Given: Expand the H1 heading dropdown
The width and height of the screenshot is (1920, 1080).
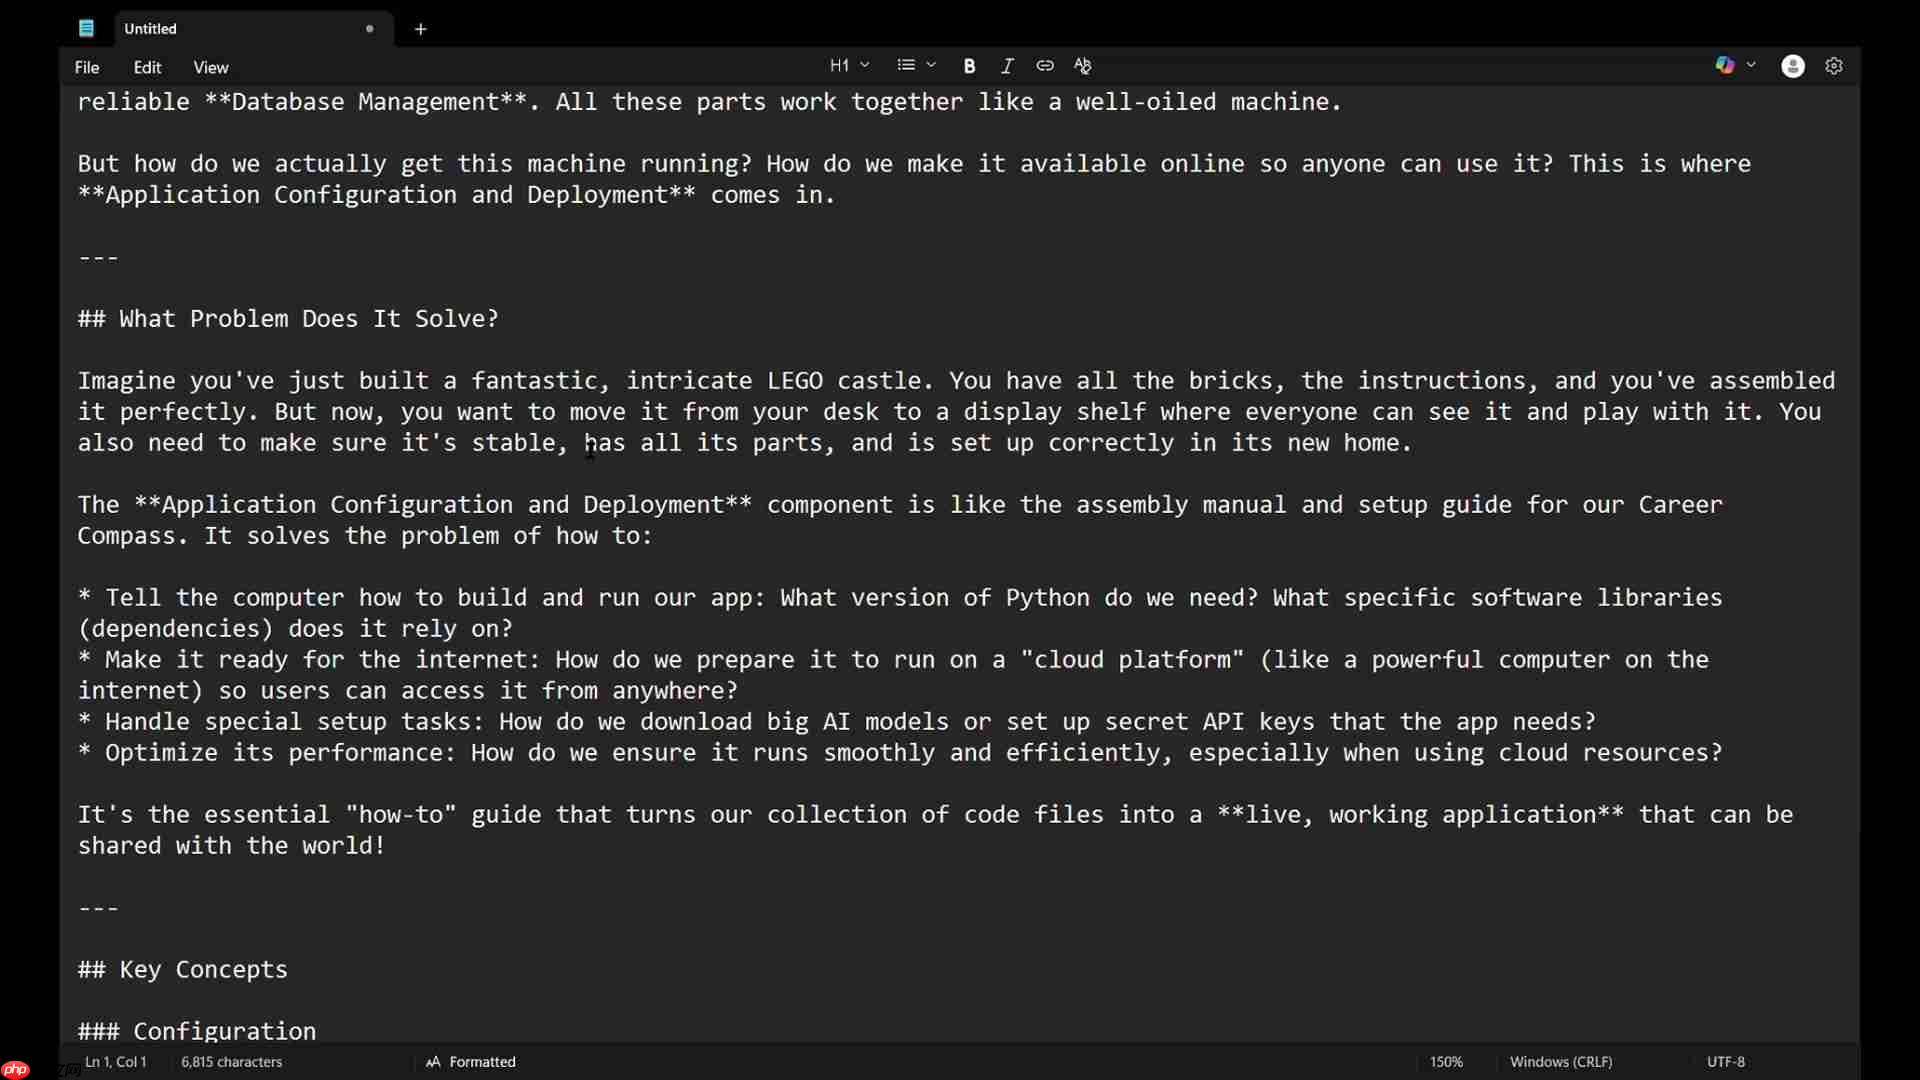Looking at the screenshot, I should click(x=849, y=66).
